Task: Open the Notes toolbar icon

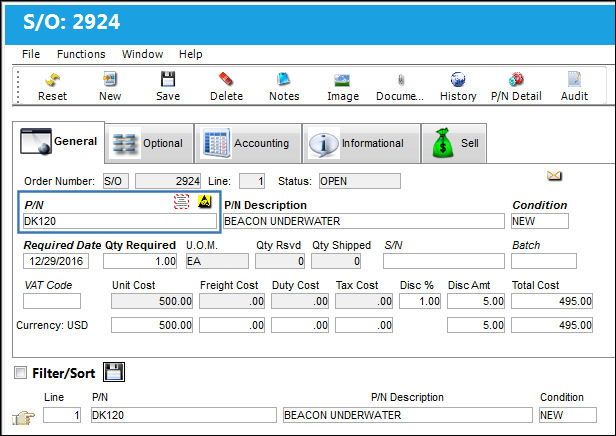Action: [x=284, y=79]
